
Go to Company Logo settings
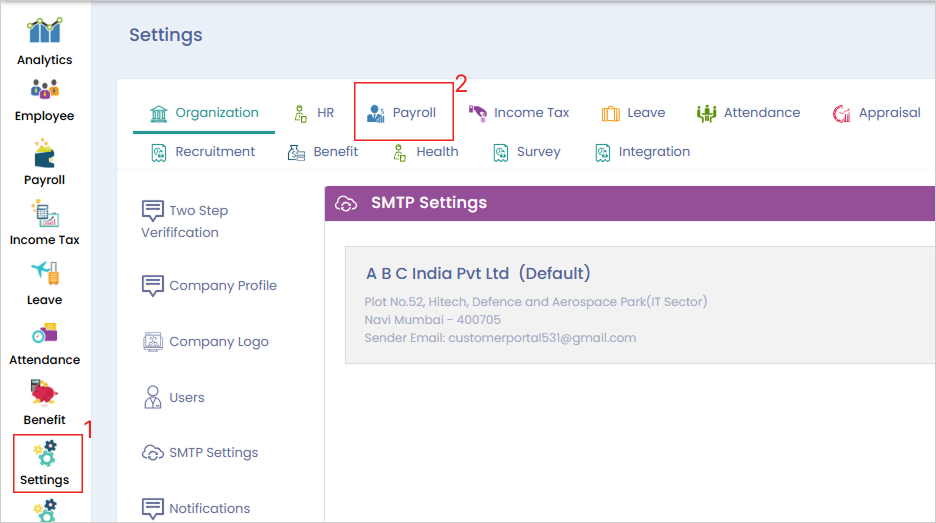[206, 342]
